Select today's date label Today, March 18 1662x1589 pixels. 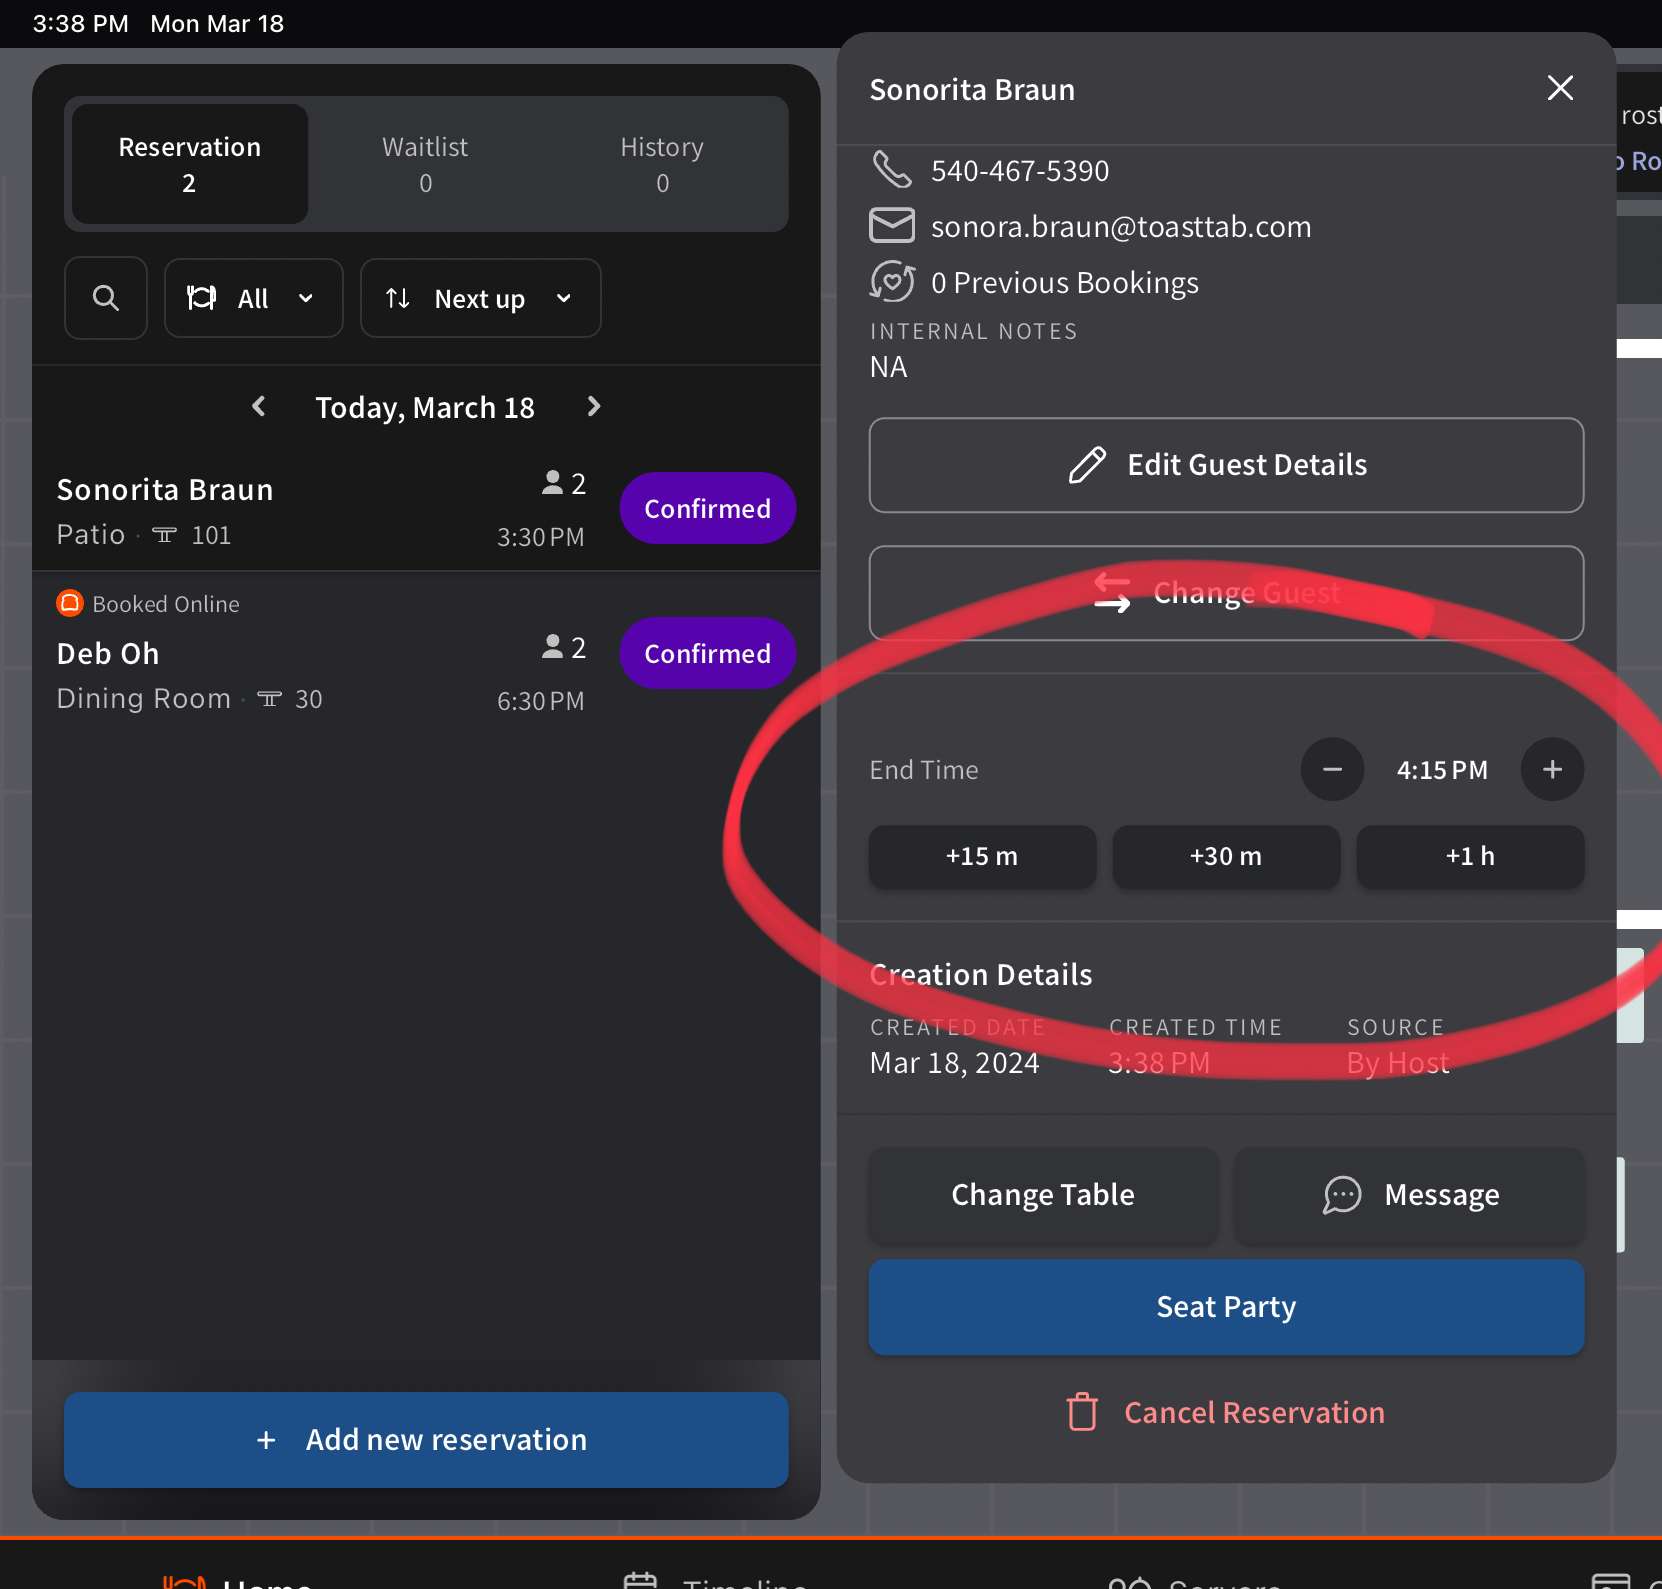coord(425,407)
